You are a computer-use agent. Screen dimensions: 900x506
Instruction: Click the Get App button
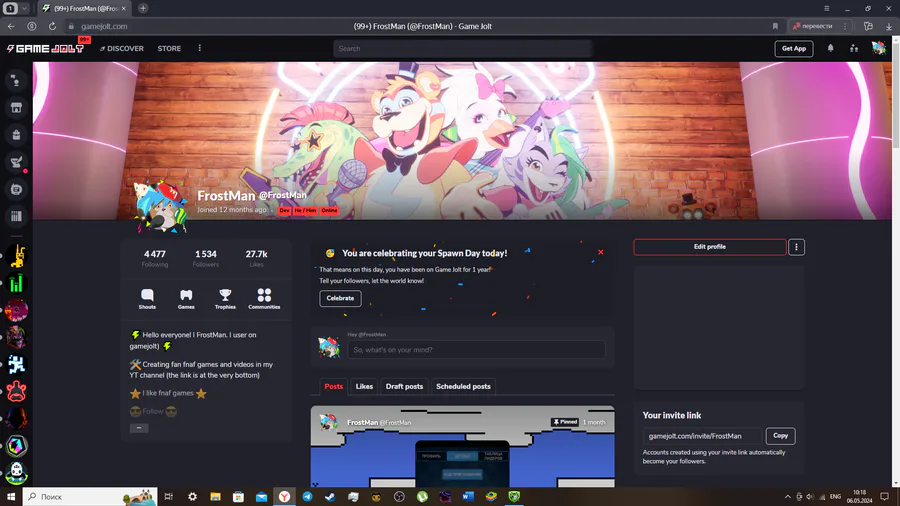(x=794, y=49)
